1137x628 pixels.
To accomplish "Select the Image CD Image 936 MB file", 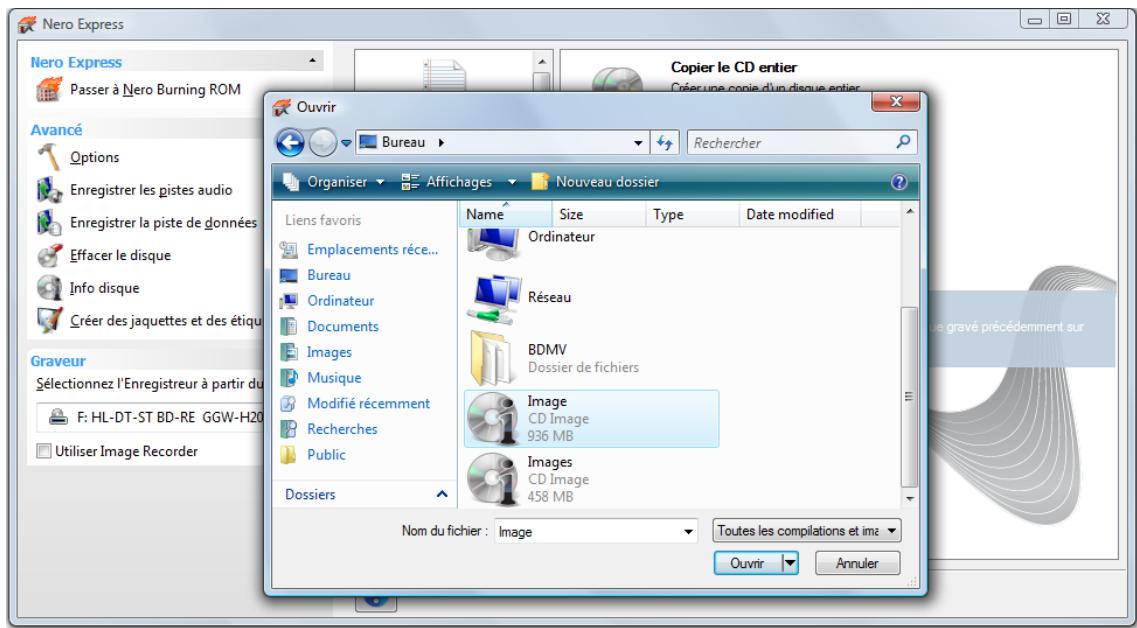I will (591, 418).
